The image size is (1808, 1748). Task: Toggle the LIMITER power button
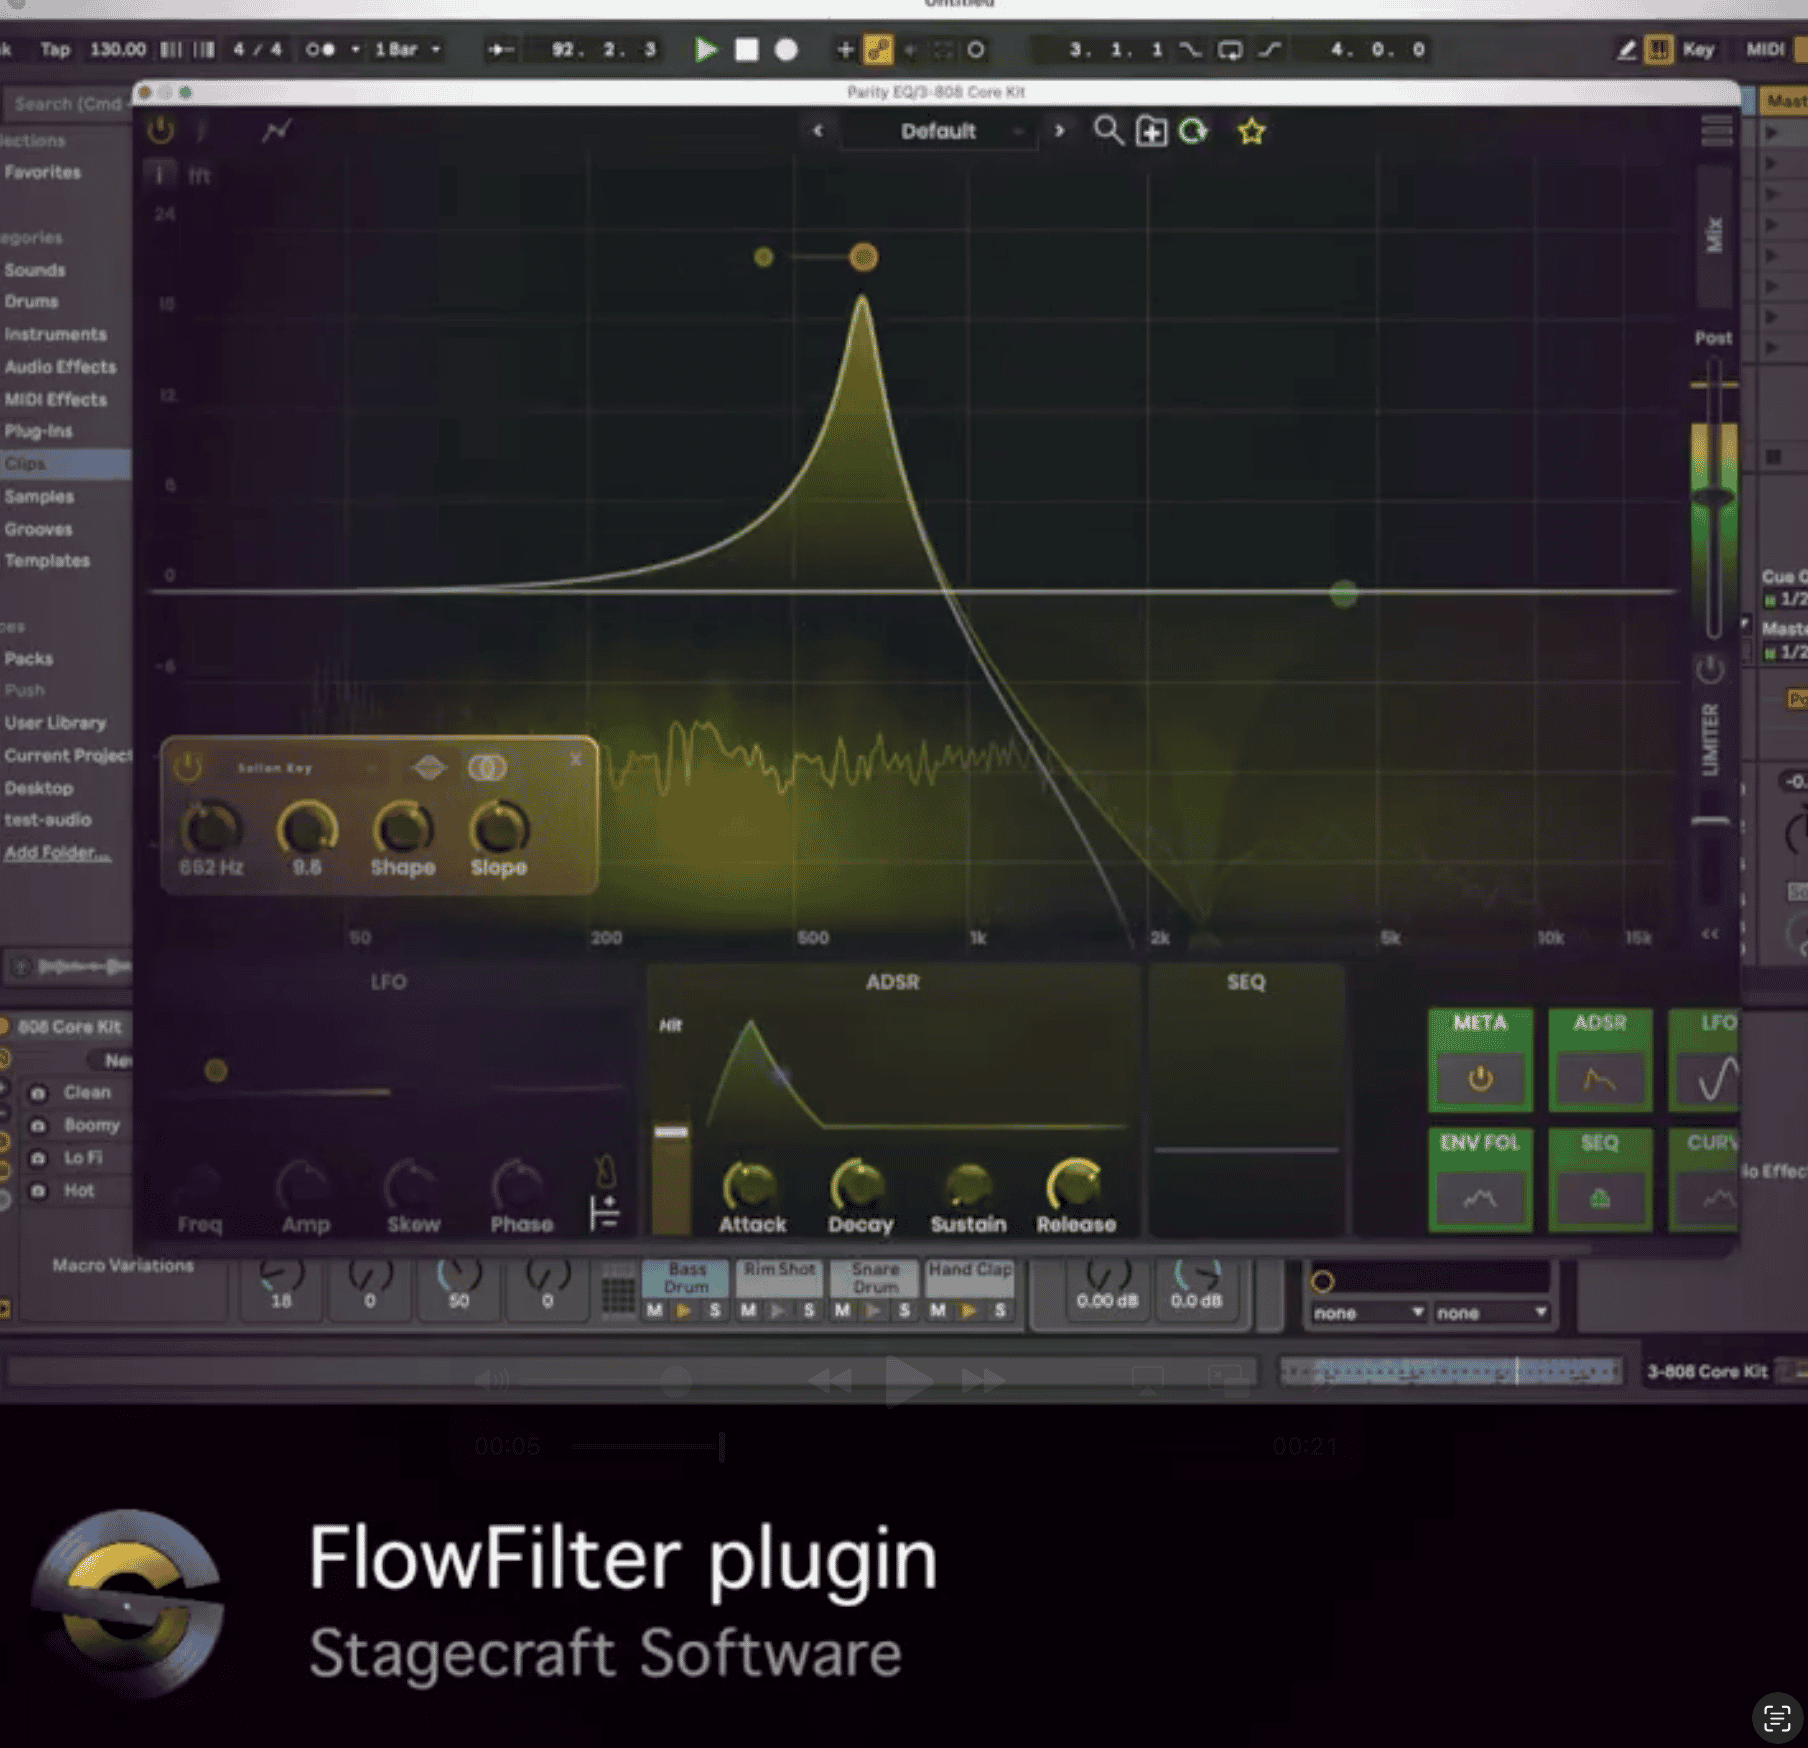pyautogui.click(x=1710, y=669)
